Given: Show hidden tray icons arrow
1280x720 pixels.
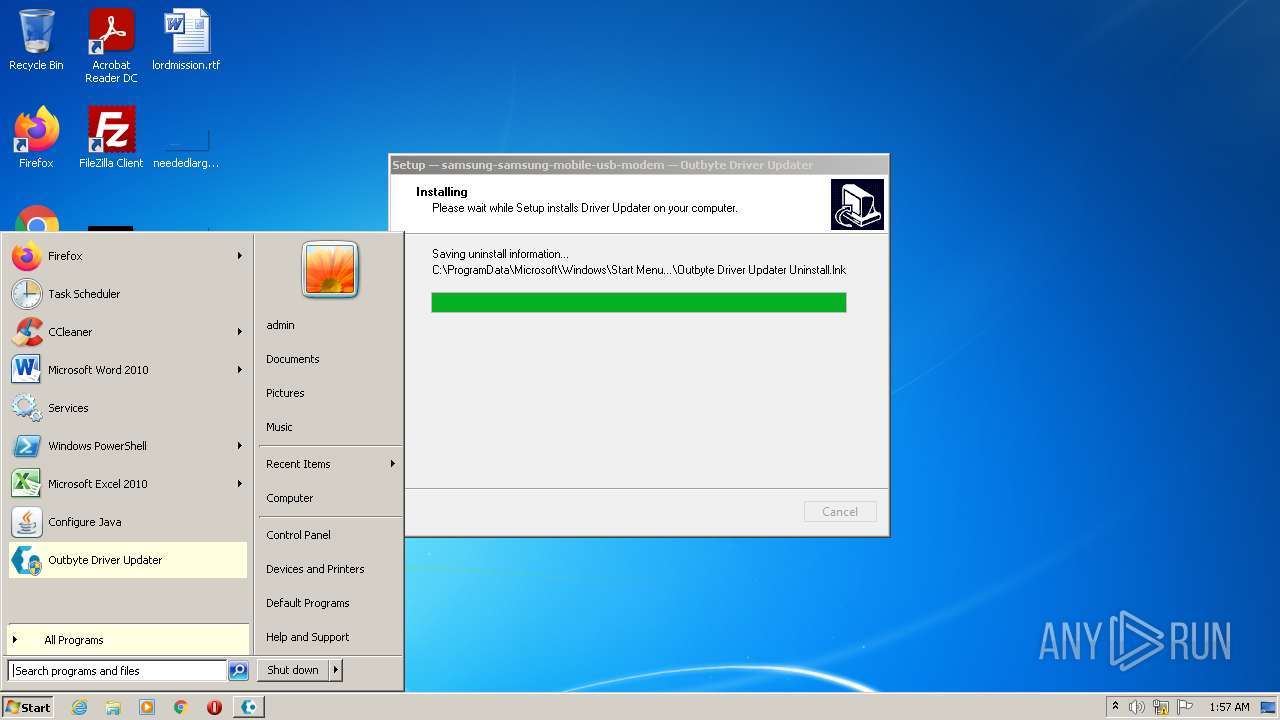Looking at the screenshot, I should tap(1115, 707).
